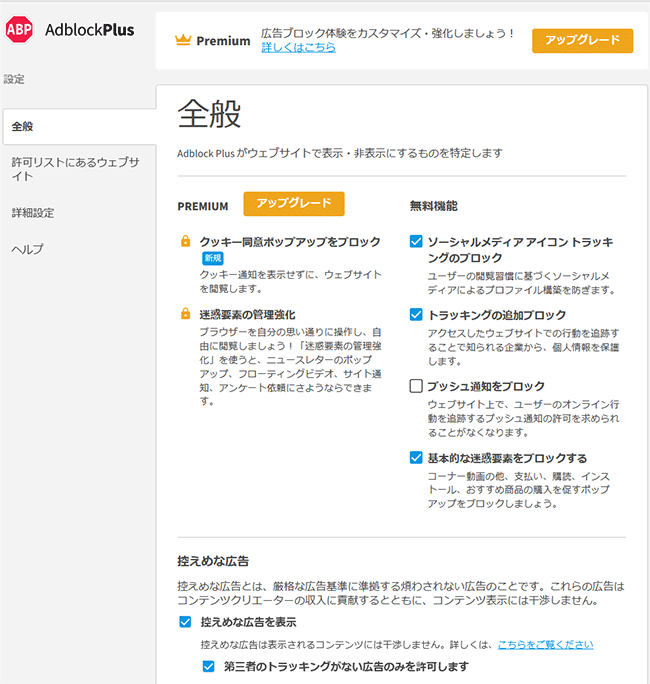Click クッキー同意ポップアップをブロック title
Image resolution: width=650 pixels, height=684 pixels.
coord(290,242)
